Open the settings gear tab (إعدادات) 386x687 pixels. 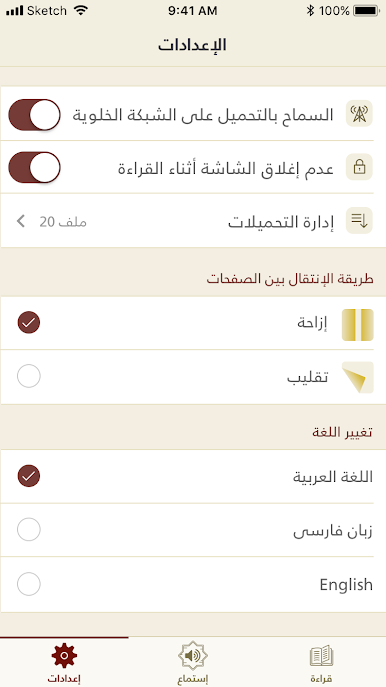pyautogui.click(x=64, y=664)
